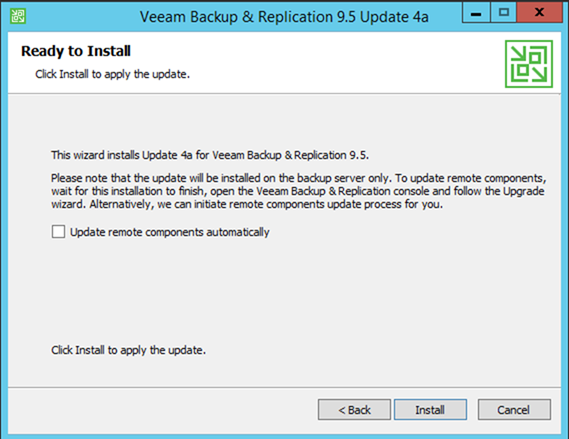Viewport: 569px width, 439px height.
Task: Enable the Update remote components automatically checkbox
Action: (x=58, y=231)
